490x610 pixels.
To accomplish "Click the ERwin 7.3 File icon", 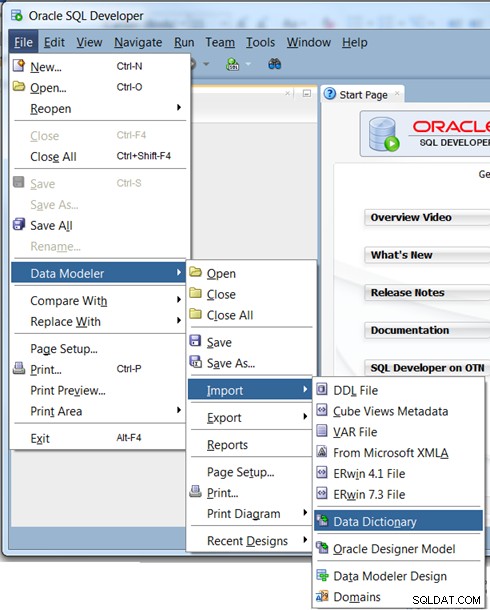I will pyautogui.click(x=322, y=493).
